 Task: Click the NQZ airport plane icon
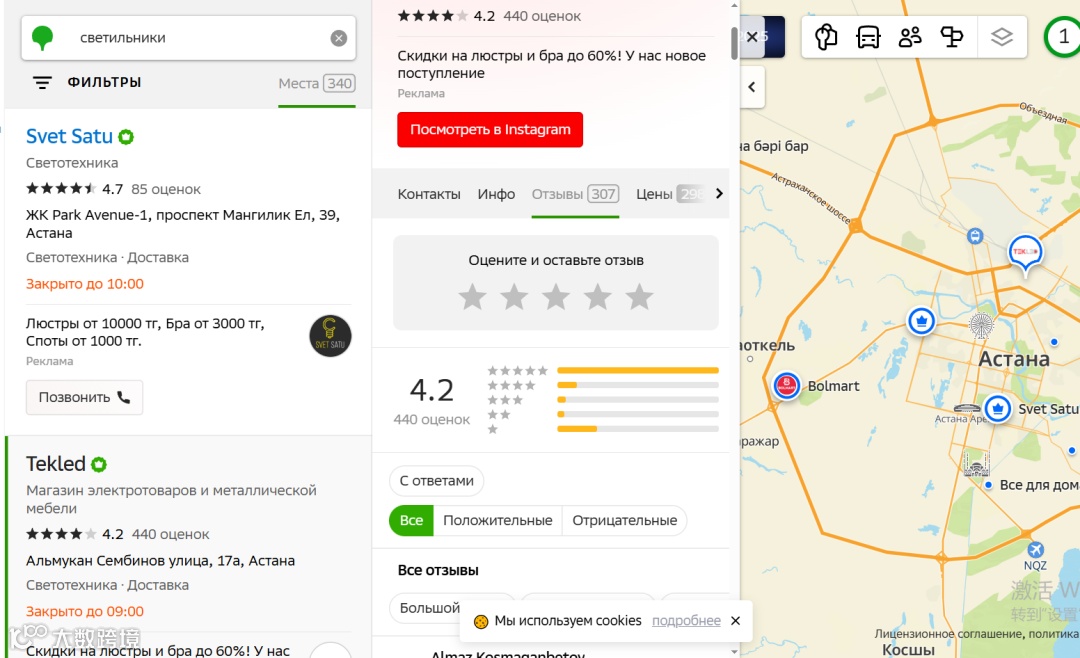click(1035, 550)
